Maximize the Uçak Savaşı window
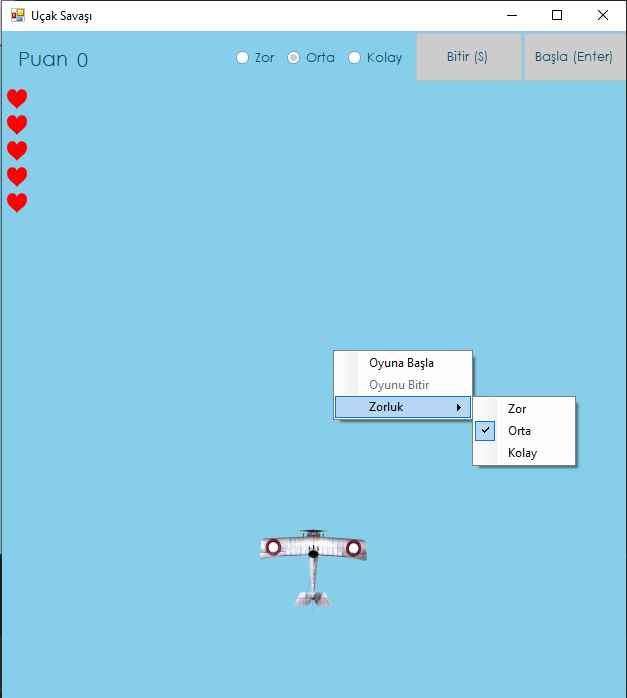 point(557,15)
